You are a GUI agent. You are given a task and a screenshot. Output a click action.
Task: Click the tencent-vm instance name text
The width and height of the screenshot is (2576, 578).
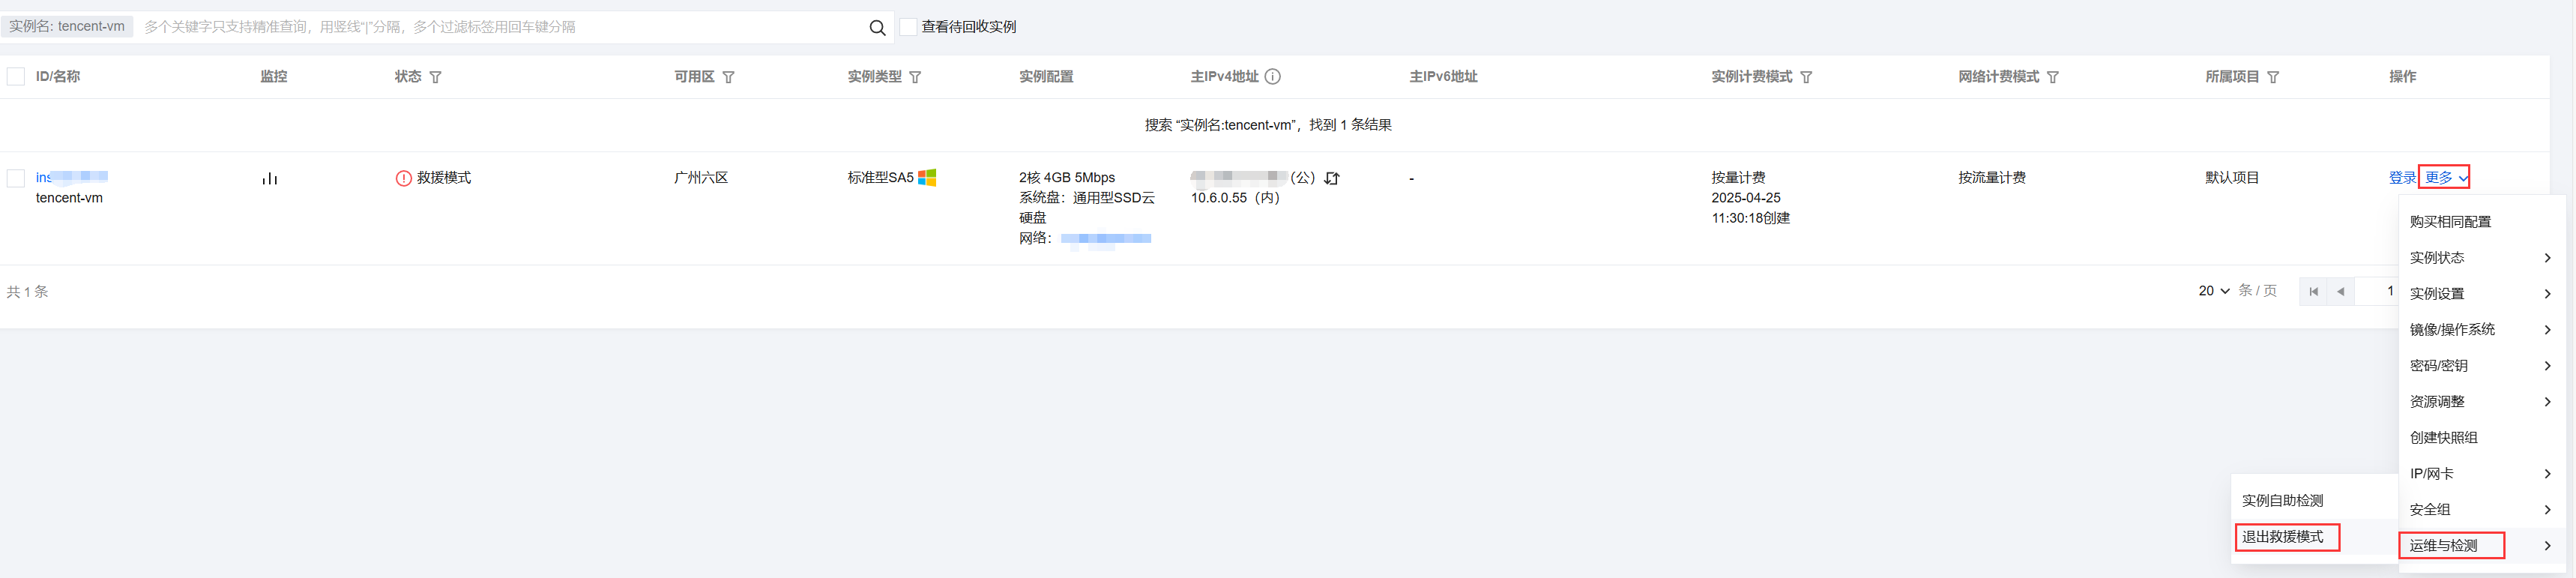click(69, 198)
